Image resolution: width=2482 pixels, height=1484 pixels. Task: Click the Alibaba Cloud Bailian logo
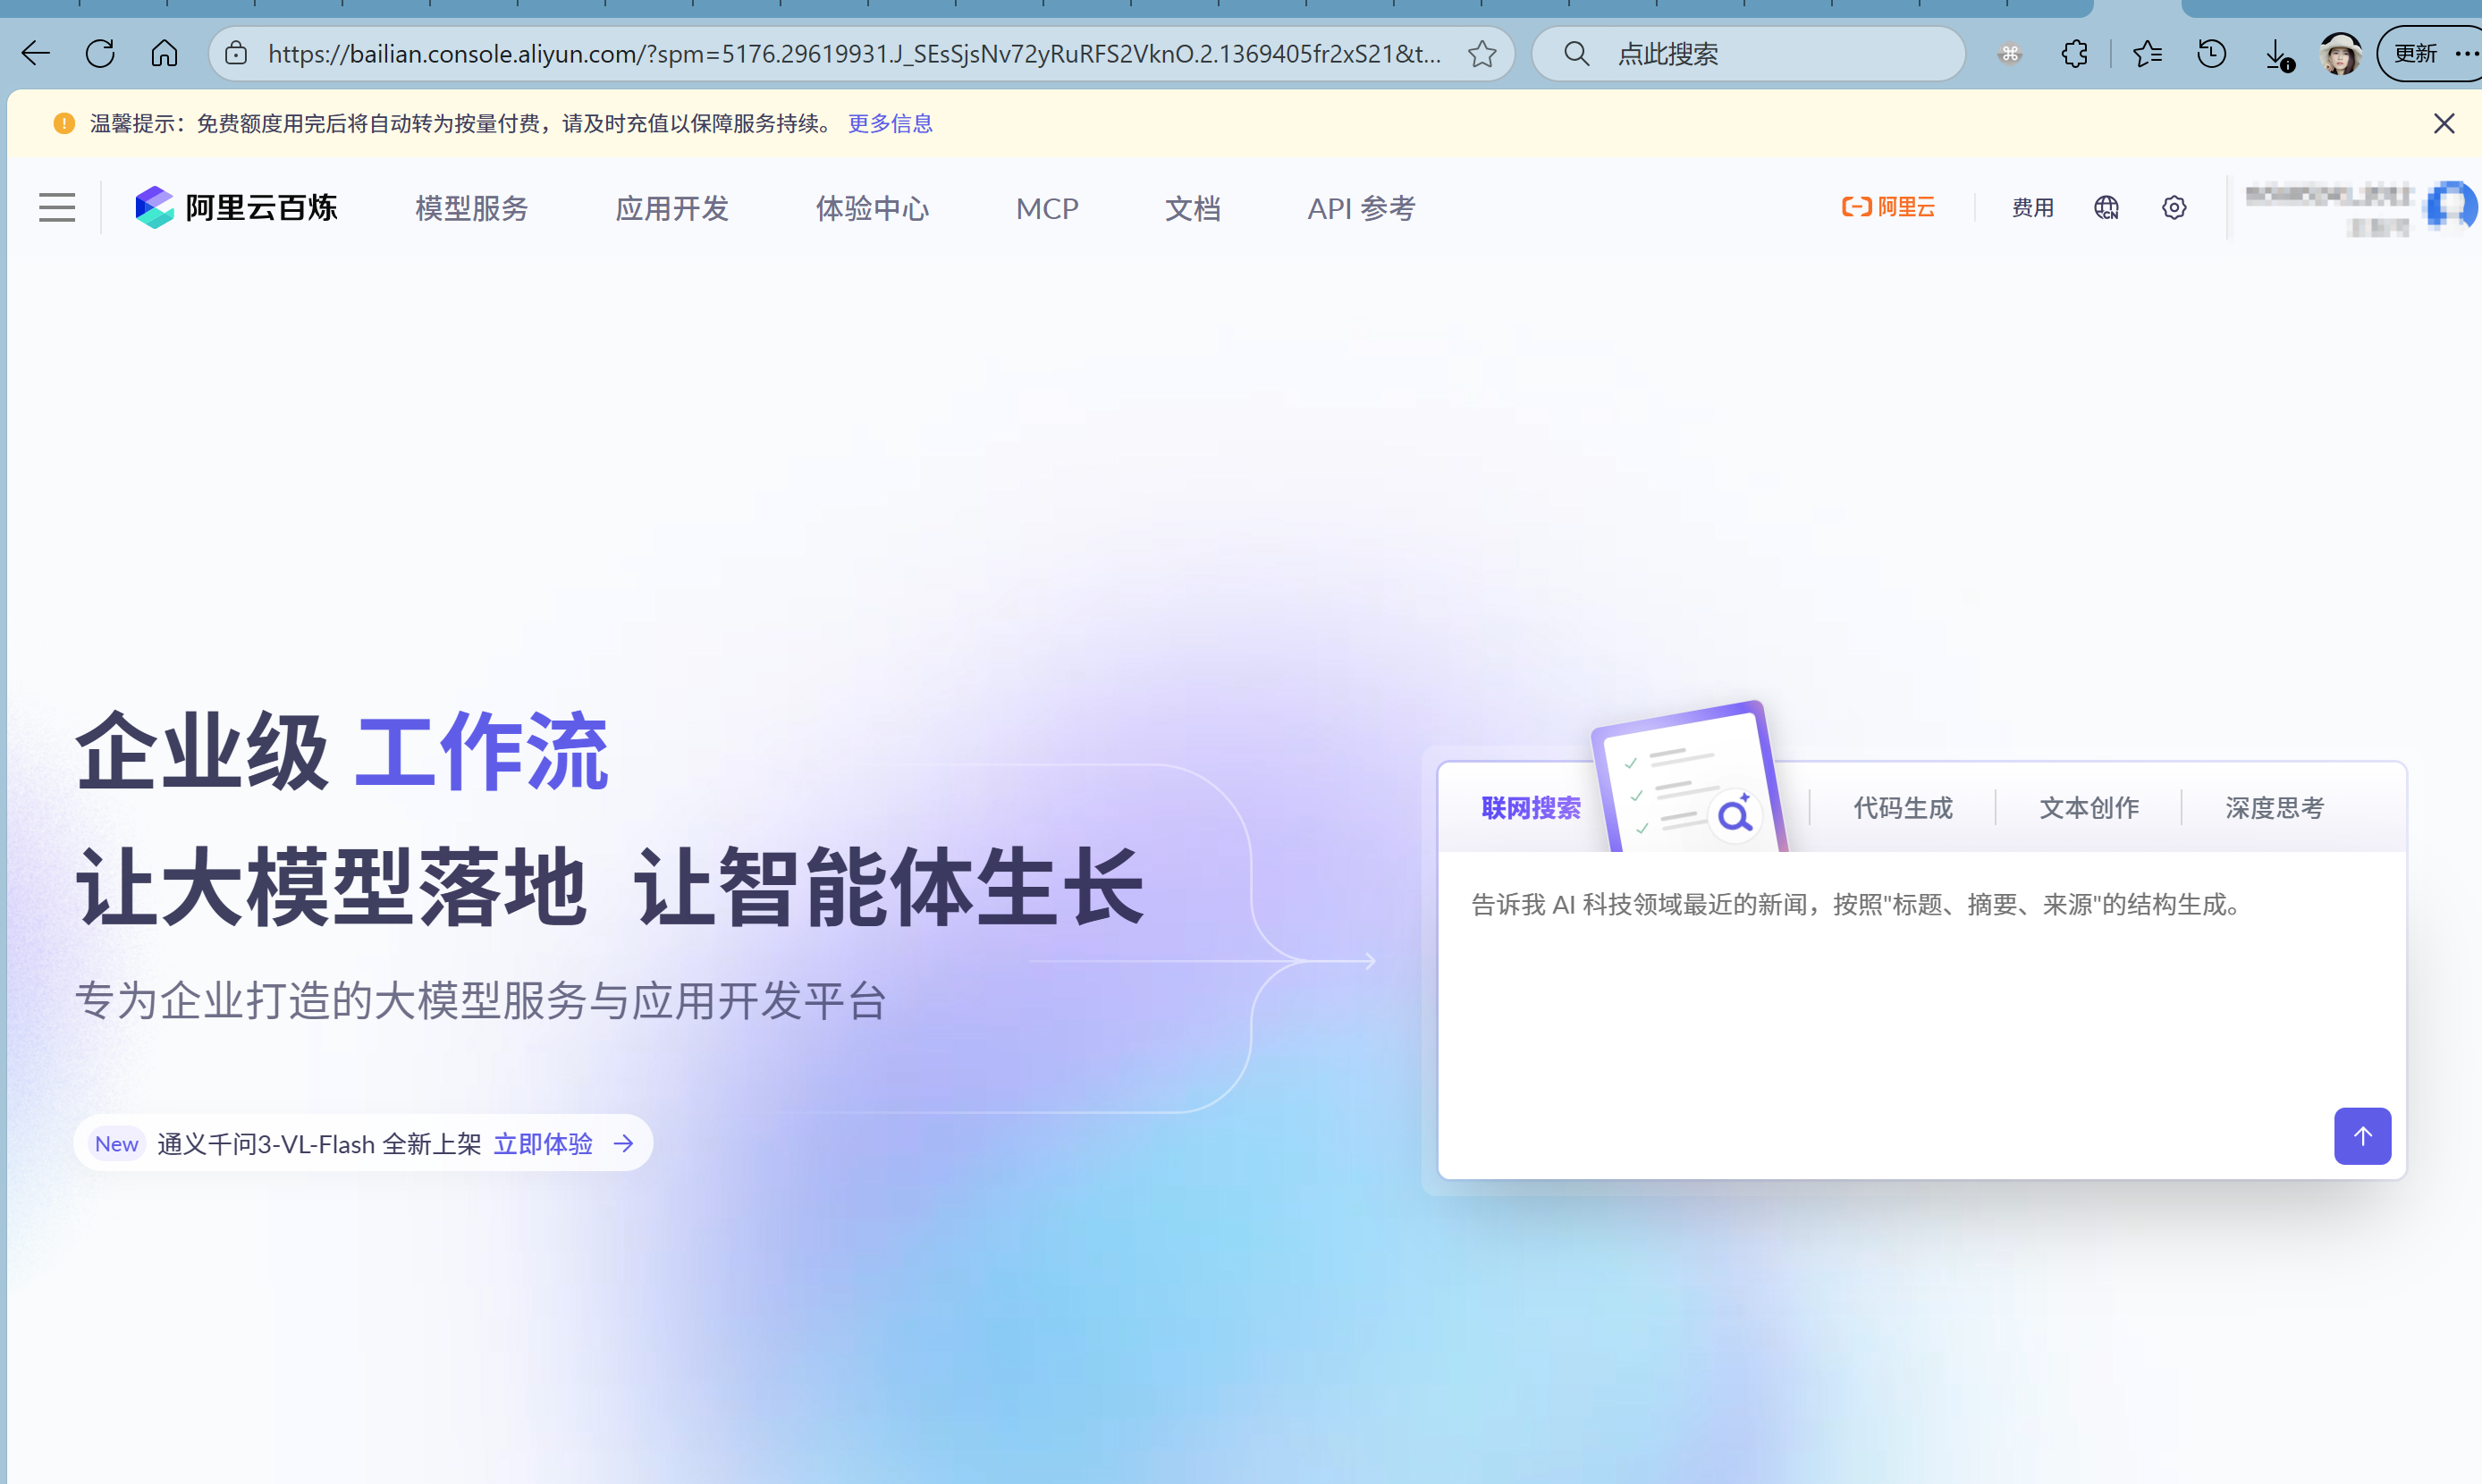pos(237,208)
